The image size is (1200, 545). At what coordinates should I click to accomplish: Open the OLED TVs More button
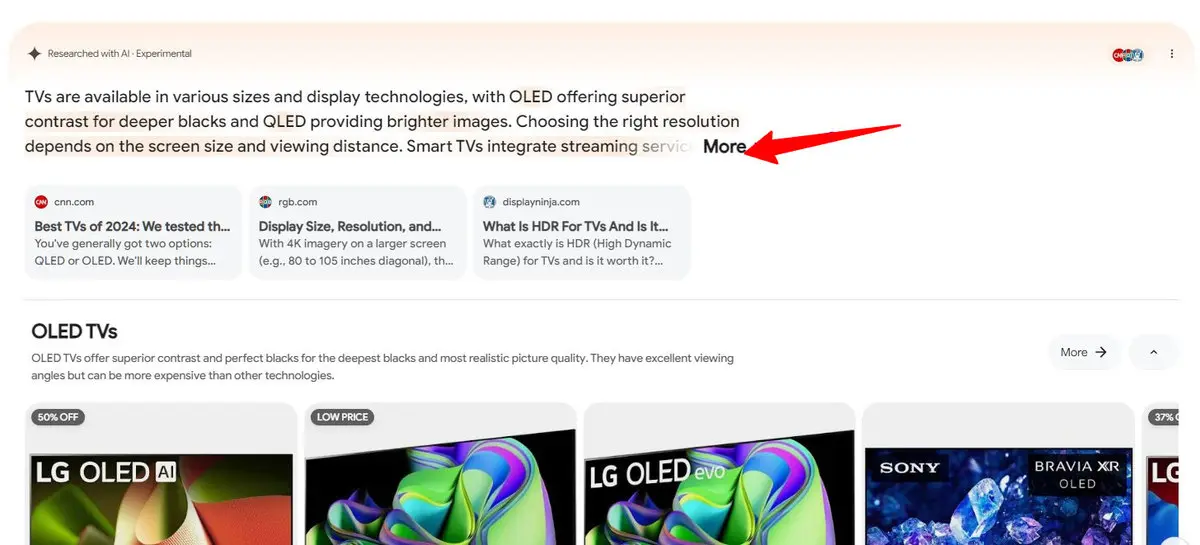point(1084,352)
